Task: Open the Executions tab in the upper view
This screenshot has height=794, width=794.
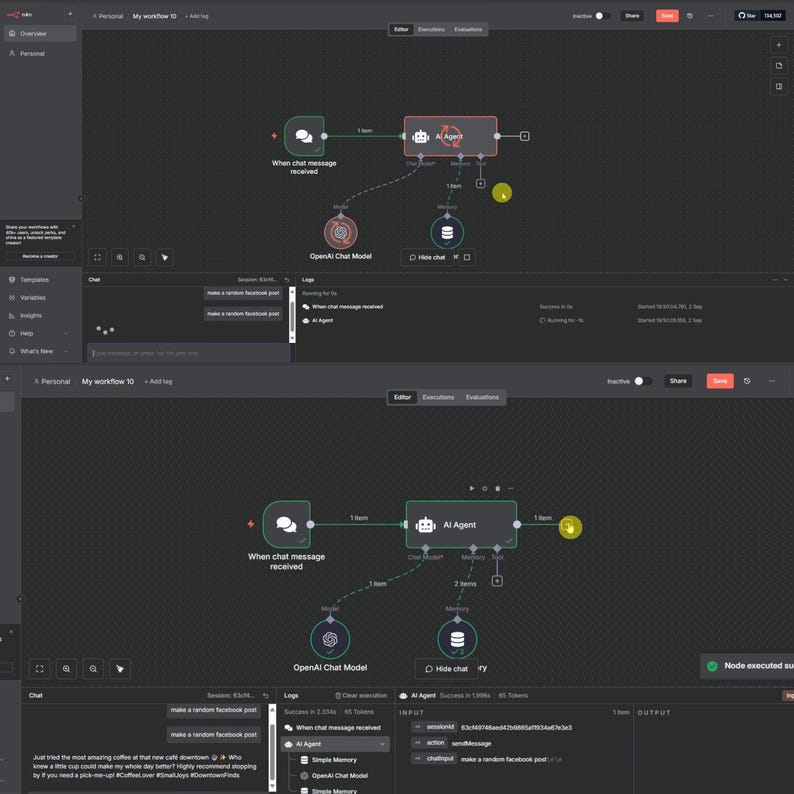Action: click(431, 29)
